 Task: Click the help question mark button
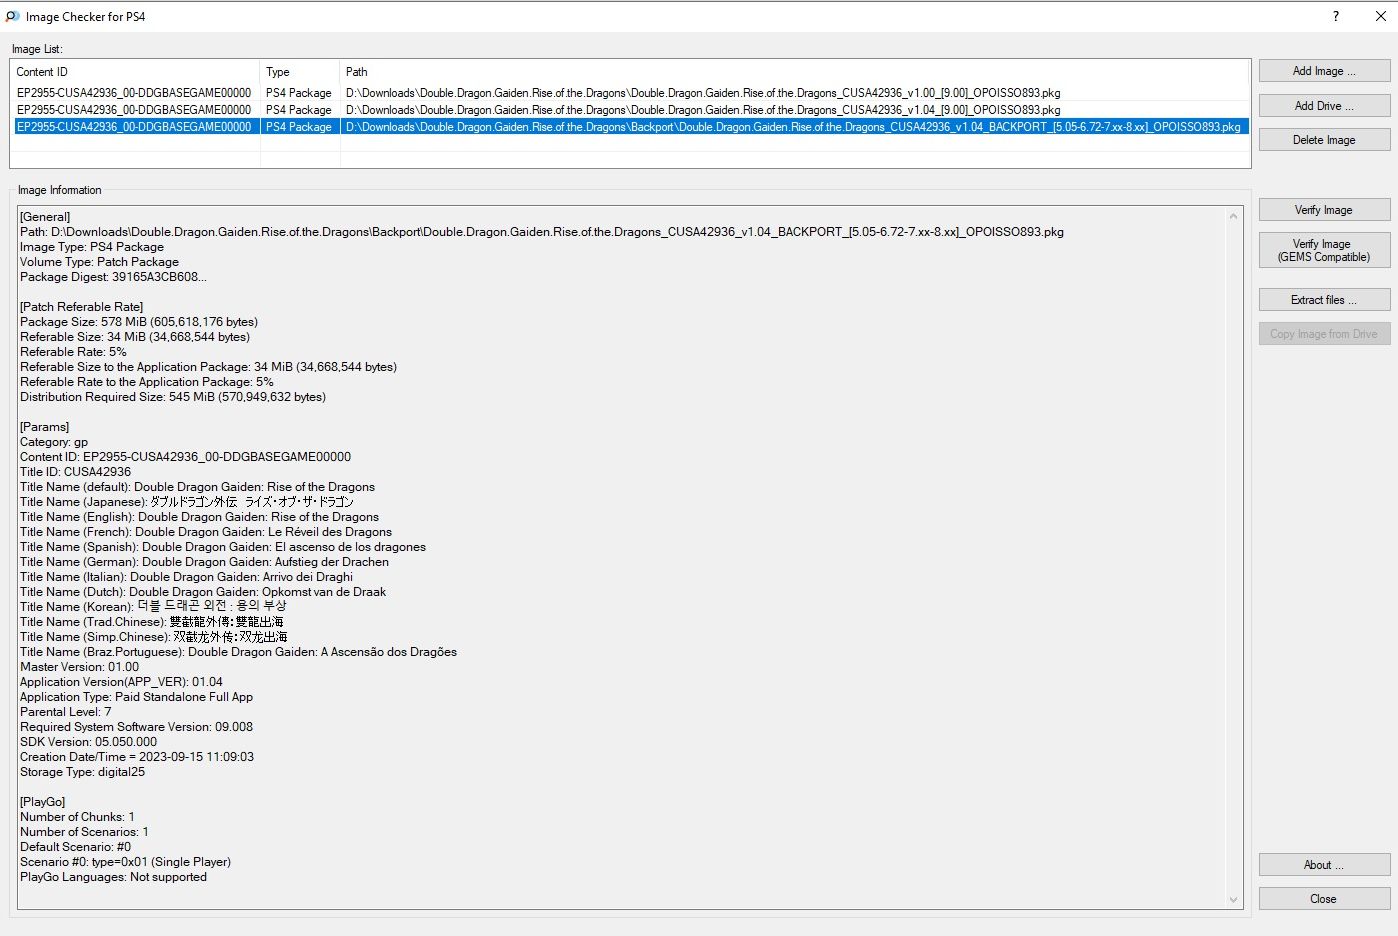(1336, 16)
